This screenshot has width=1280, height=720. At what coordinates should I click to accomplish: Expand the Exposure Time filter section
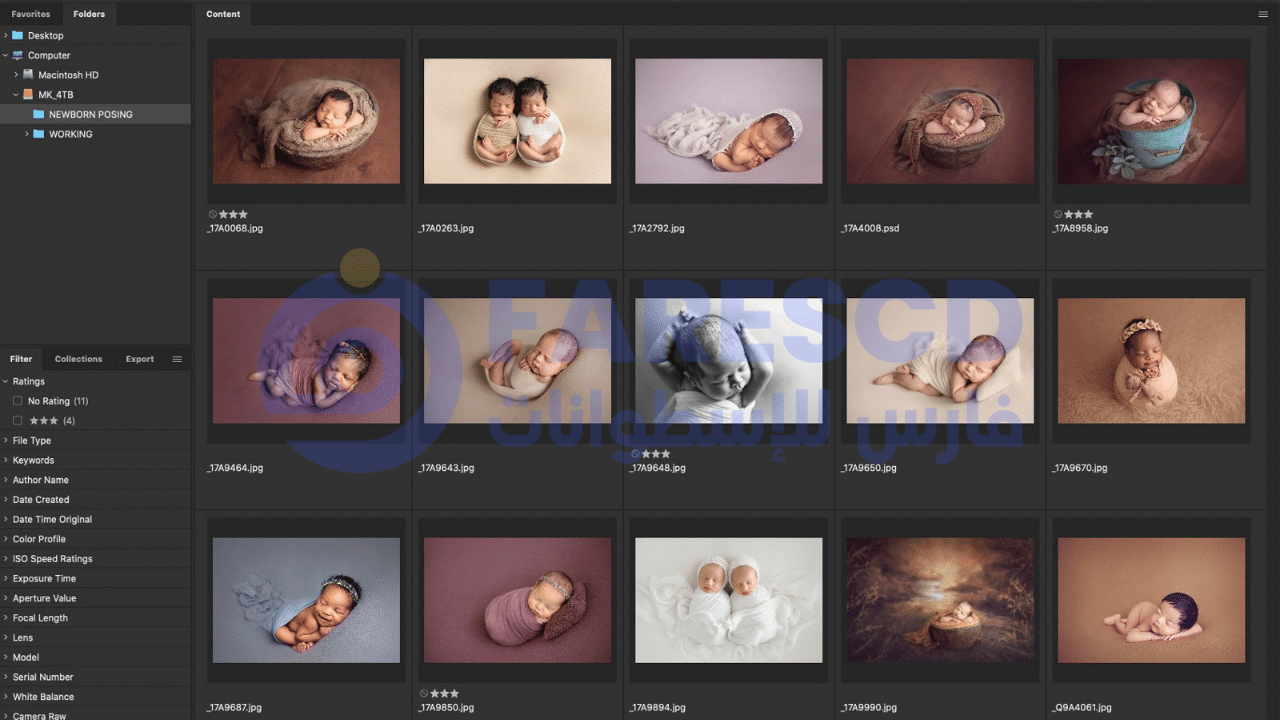point(6,578)
